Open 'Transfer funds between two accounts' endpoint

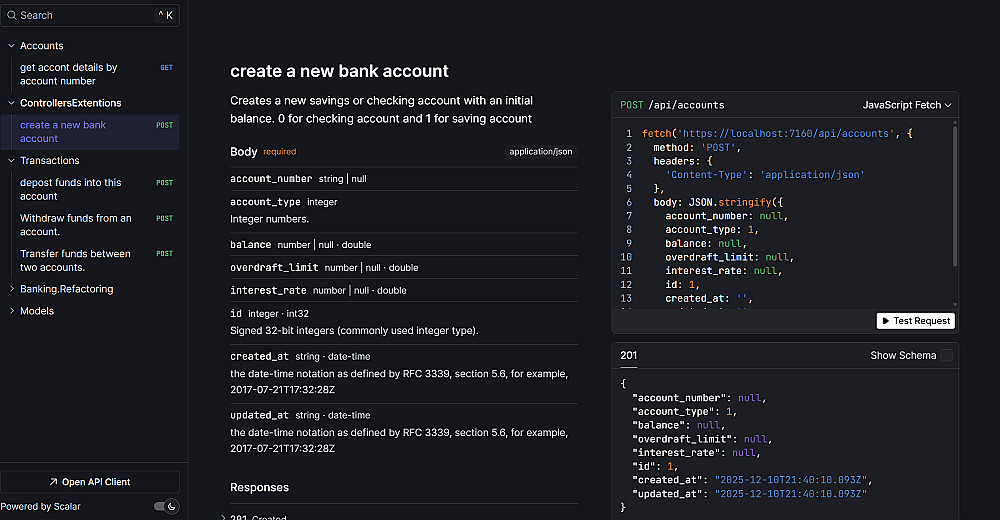75,260
